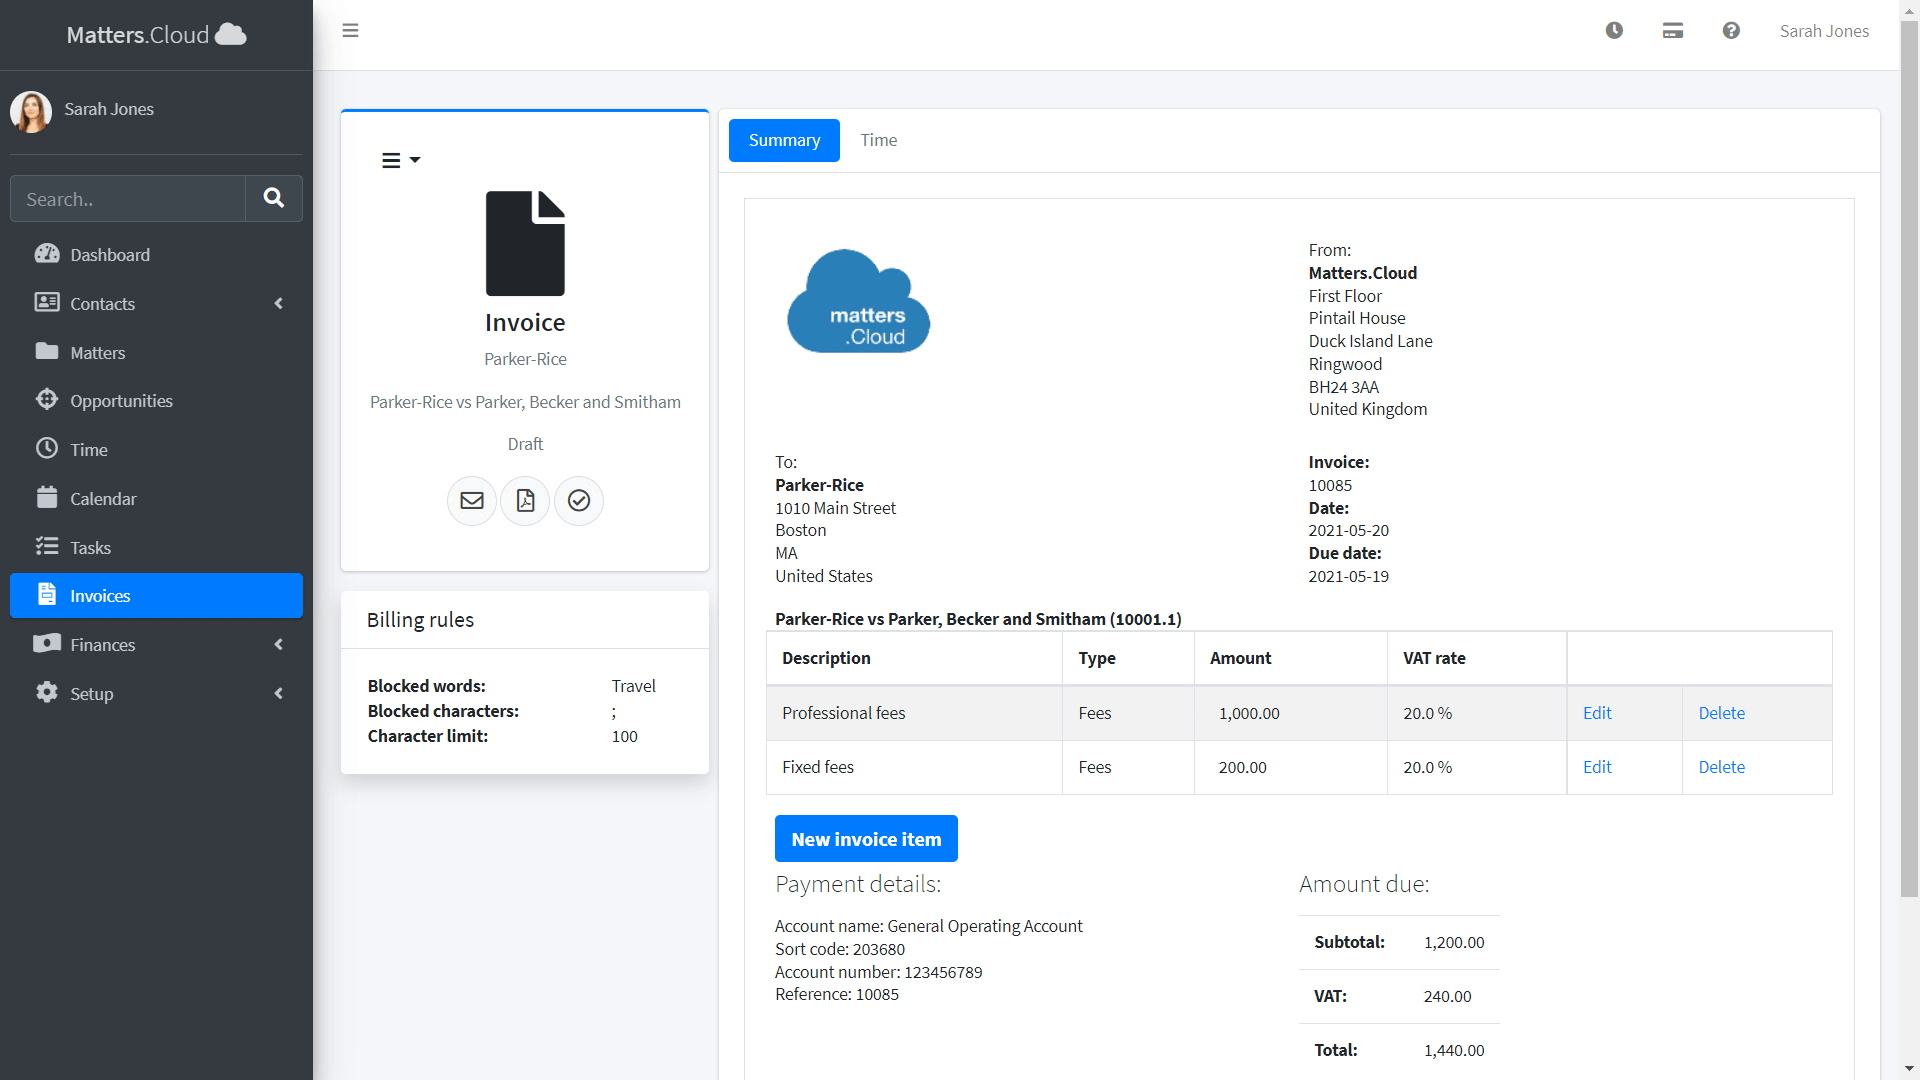The height and width of the screenshot is (1080, 1920).
Task: Select the Summary tab
Action: pos(784,140)
